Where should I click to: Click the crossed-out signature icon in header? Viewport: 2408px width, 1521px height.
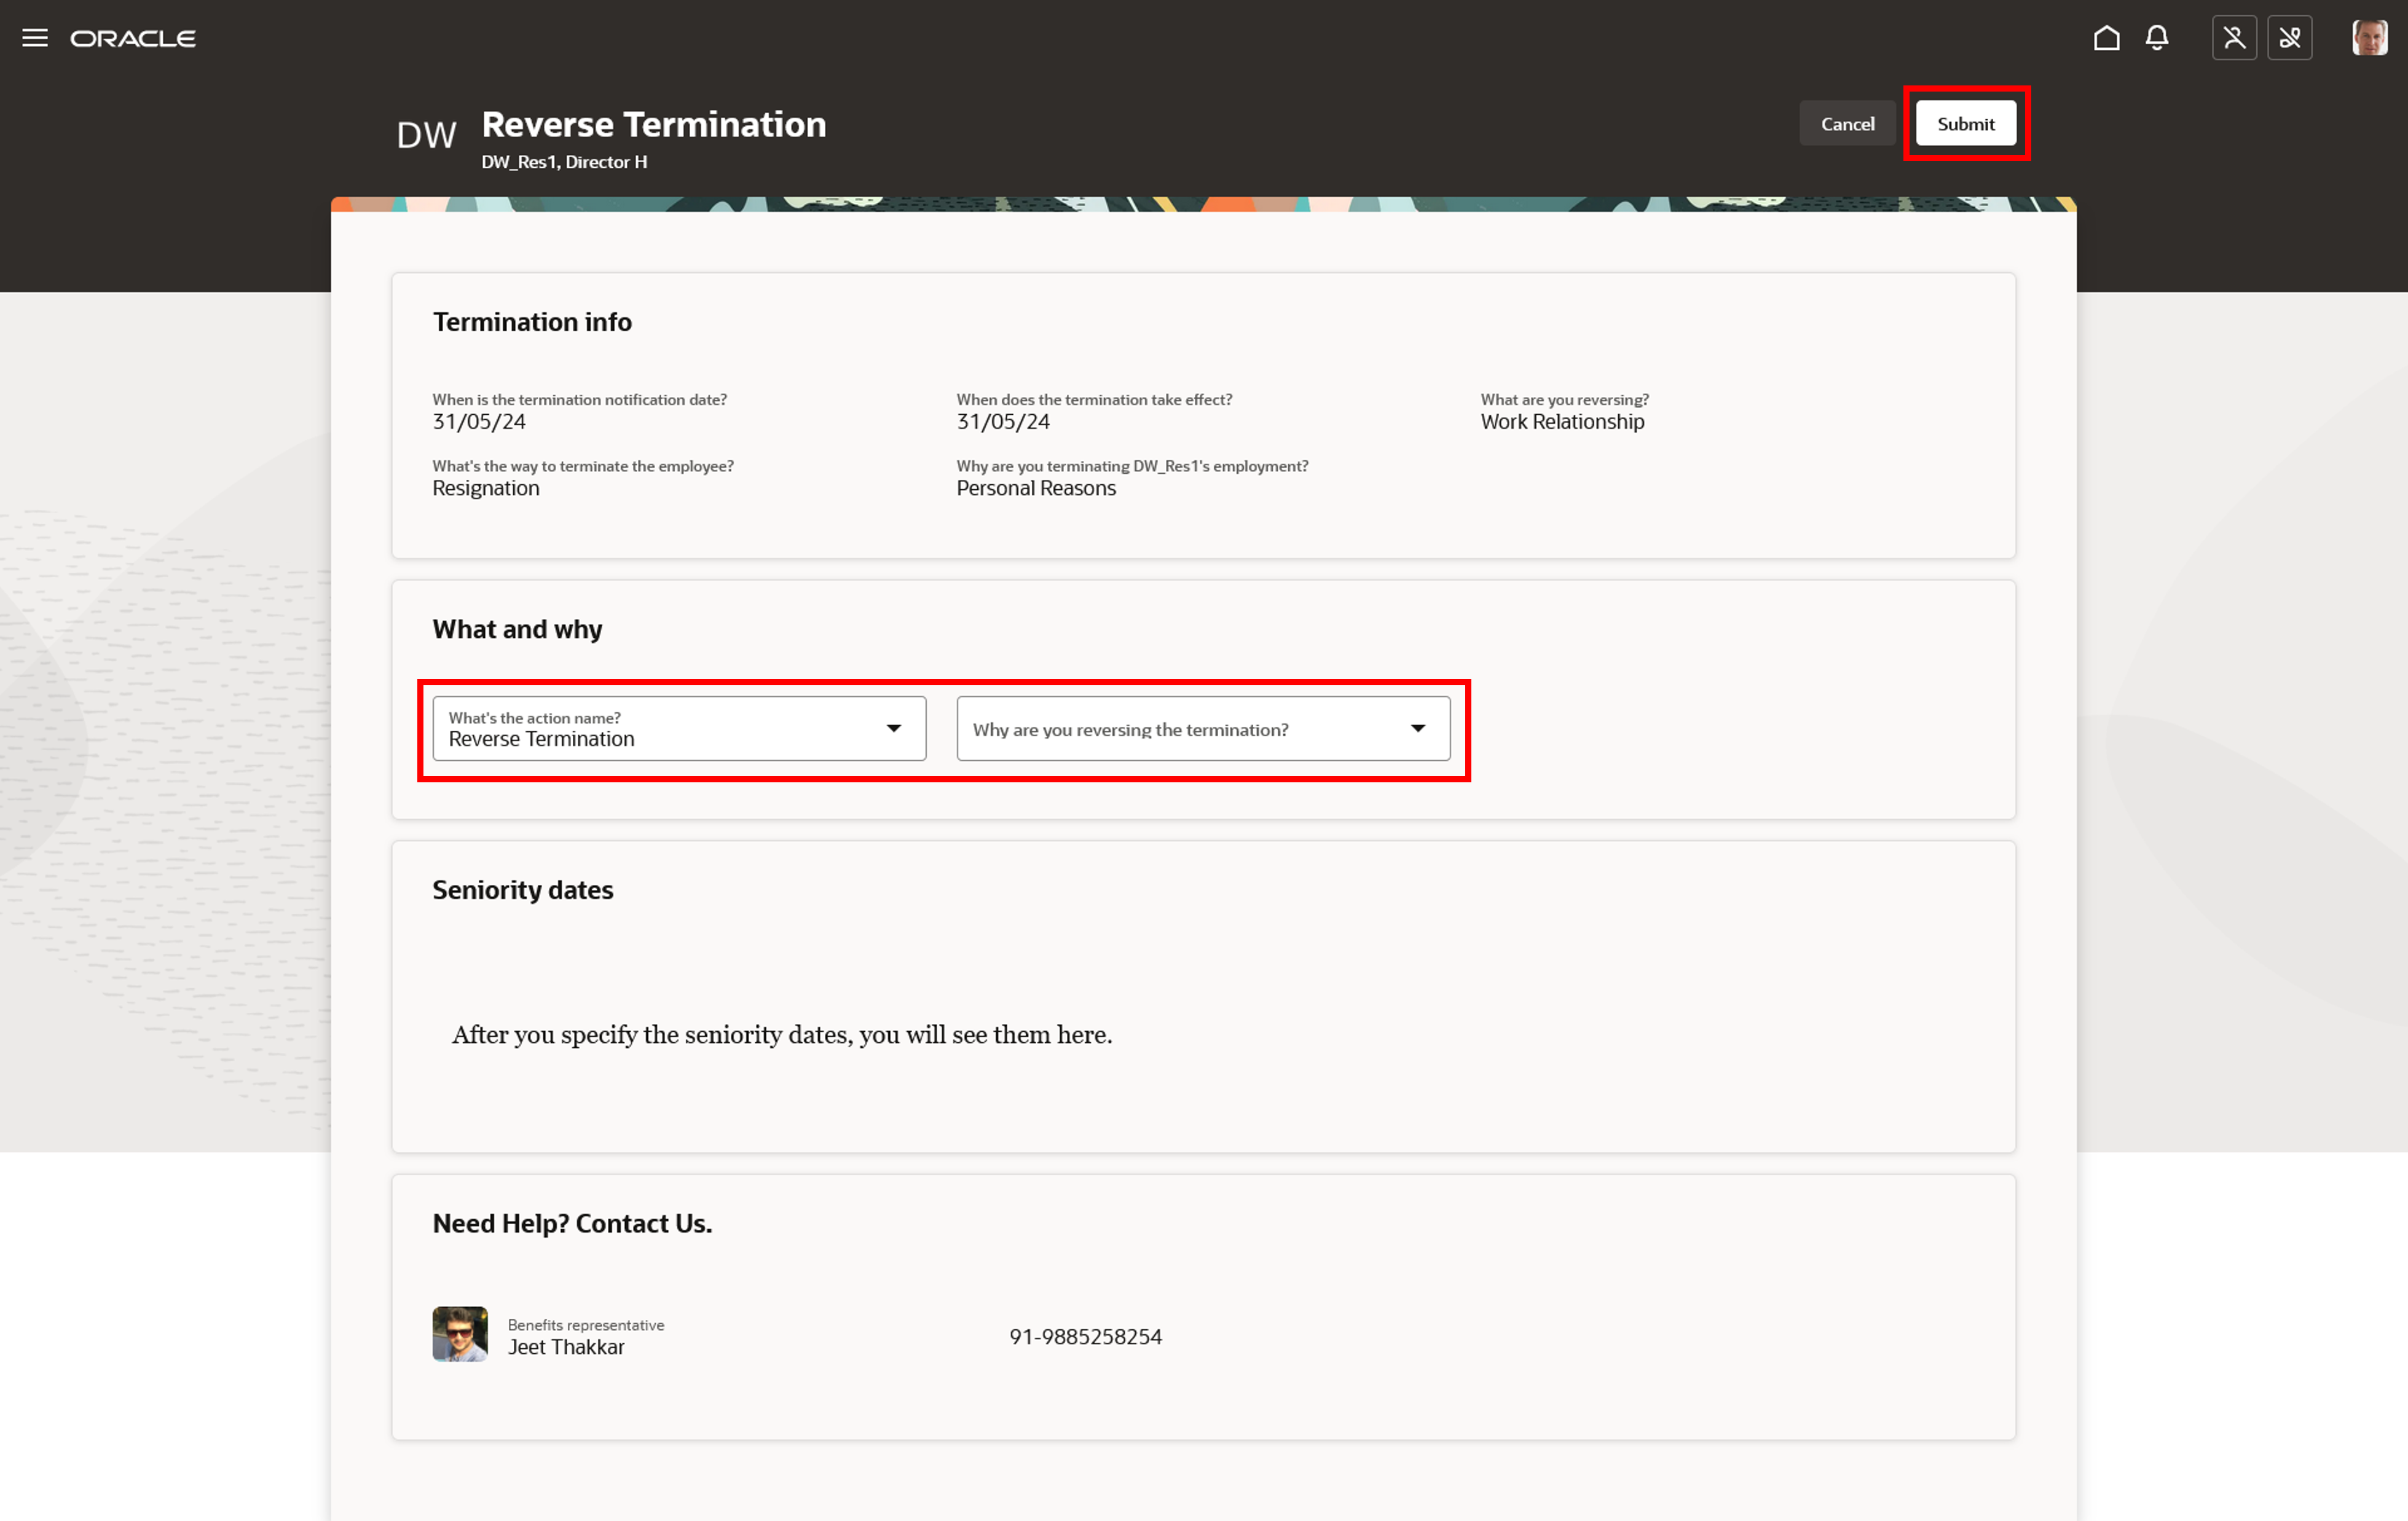click(2289, 38)
